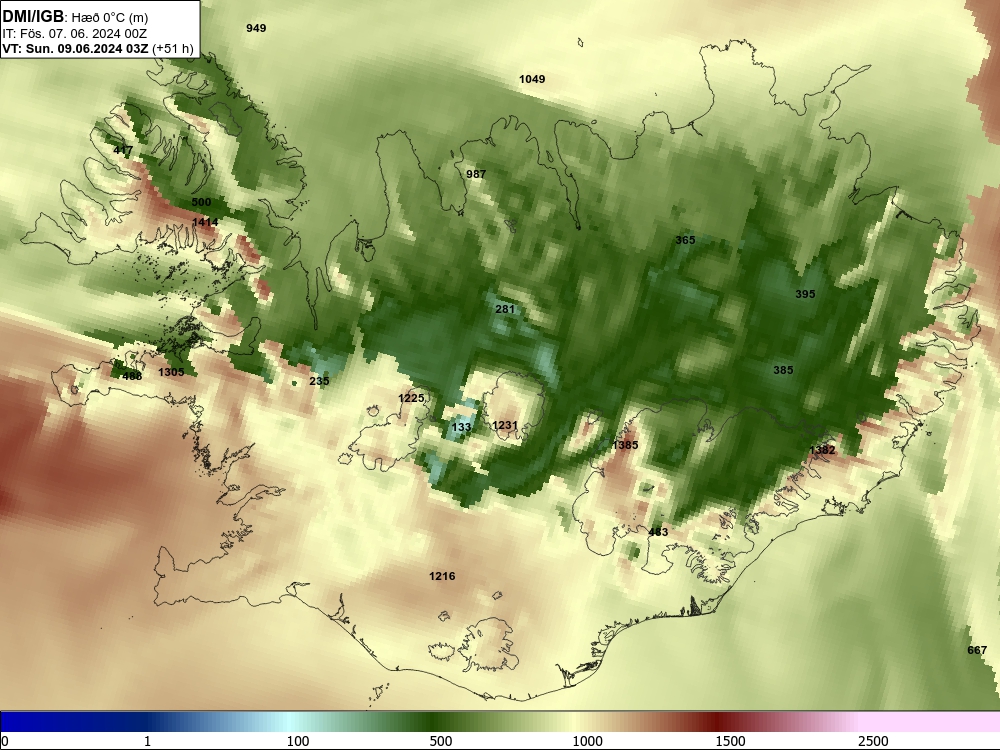1000x750 pixels.
Task: Click the map value label 1216
Action: click(x=442, y=577)
